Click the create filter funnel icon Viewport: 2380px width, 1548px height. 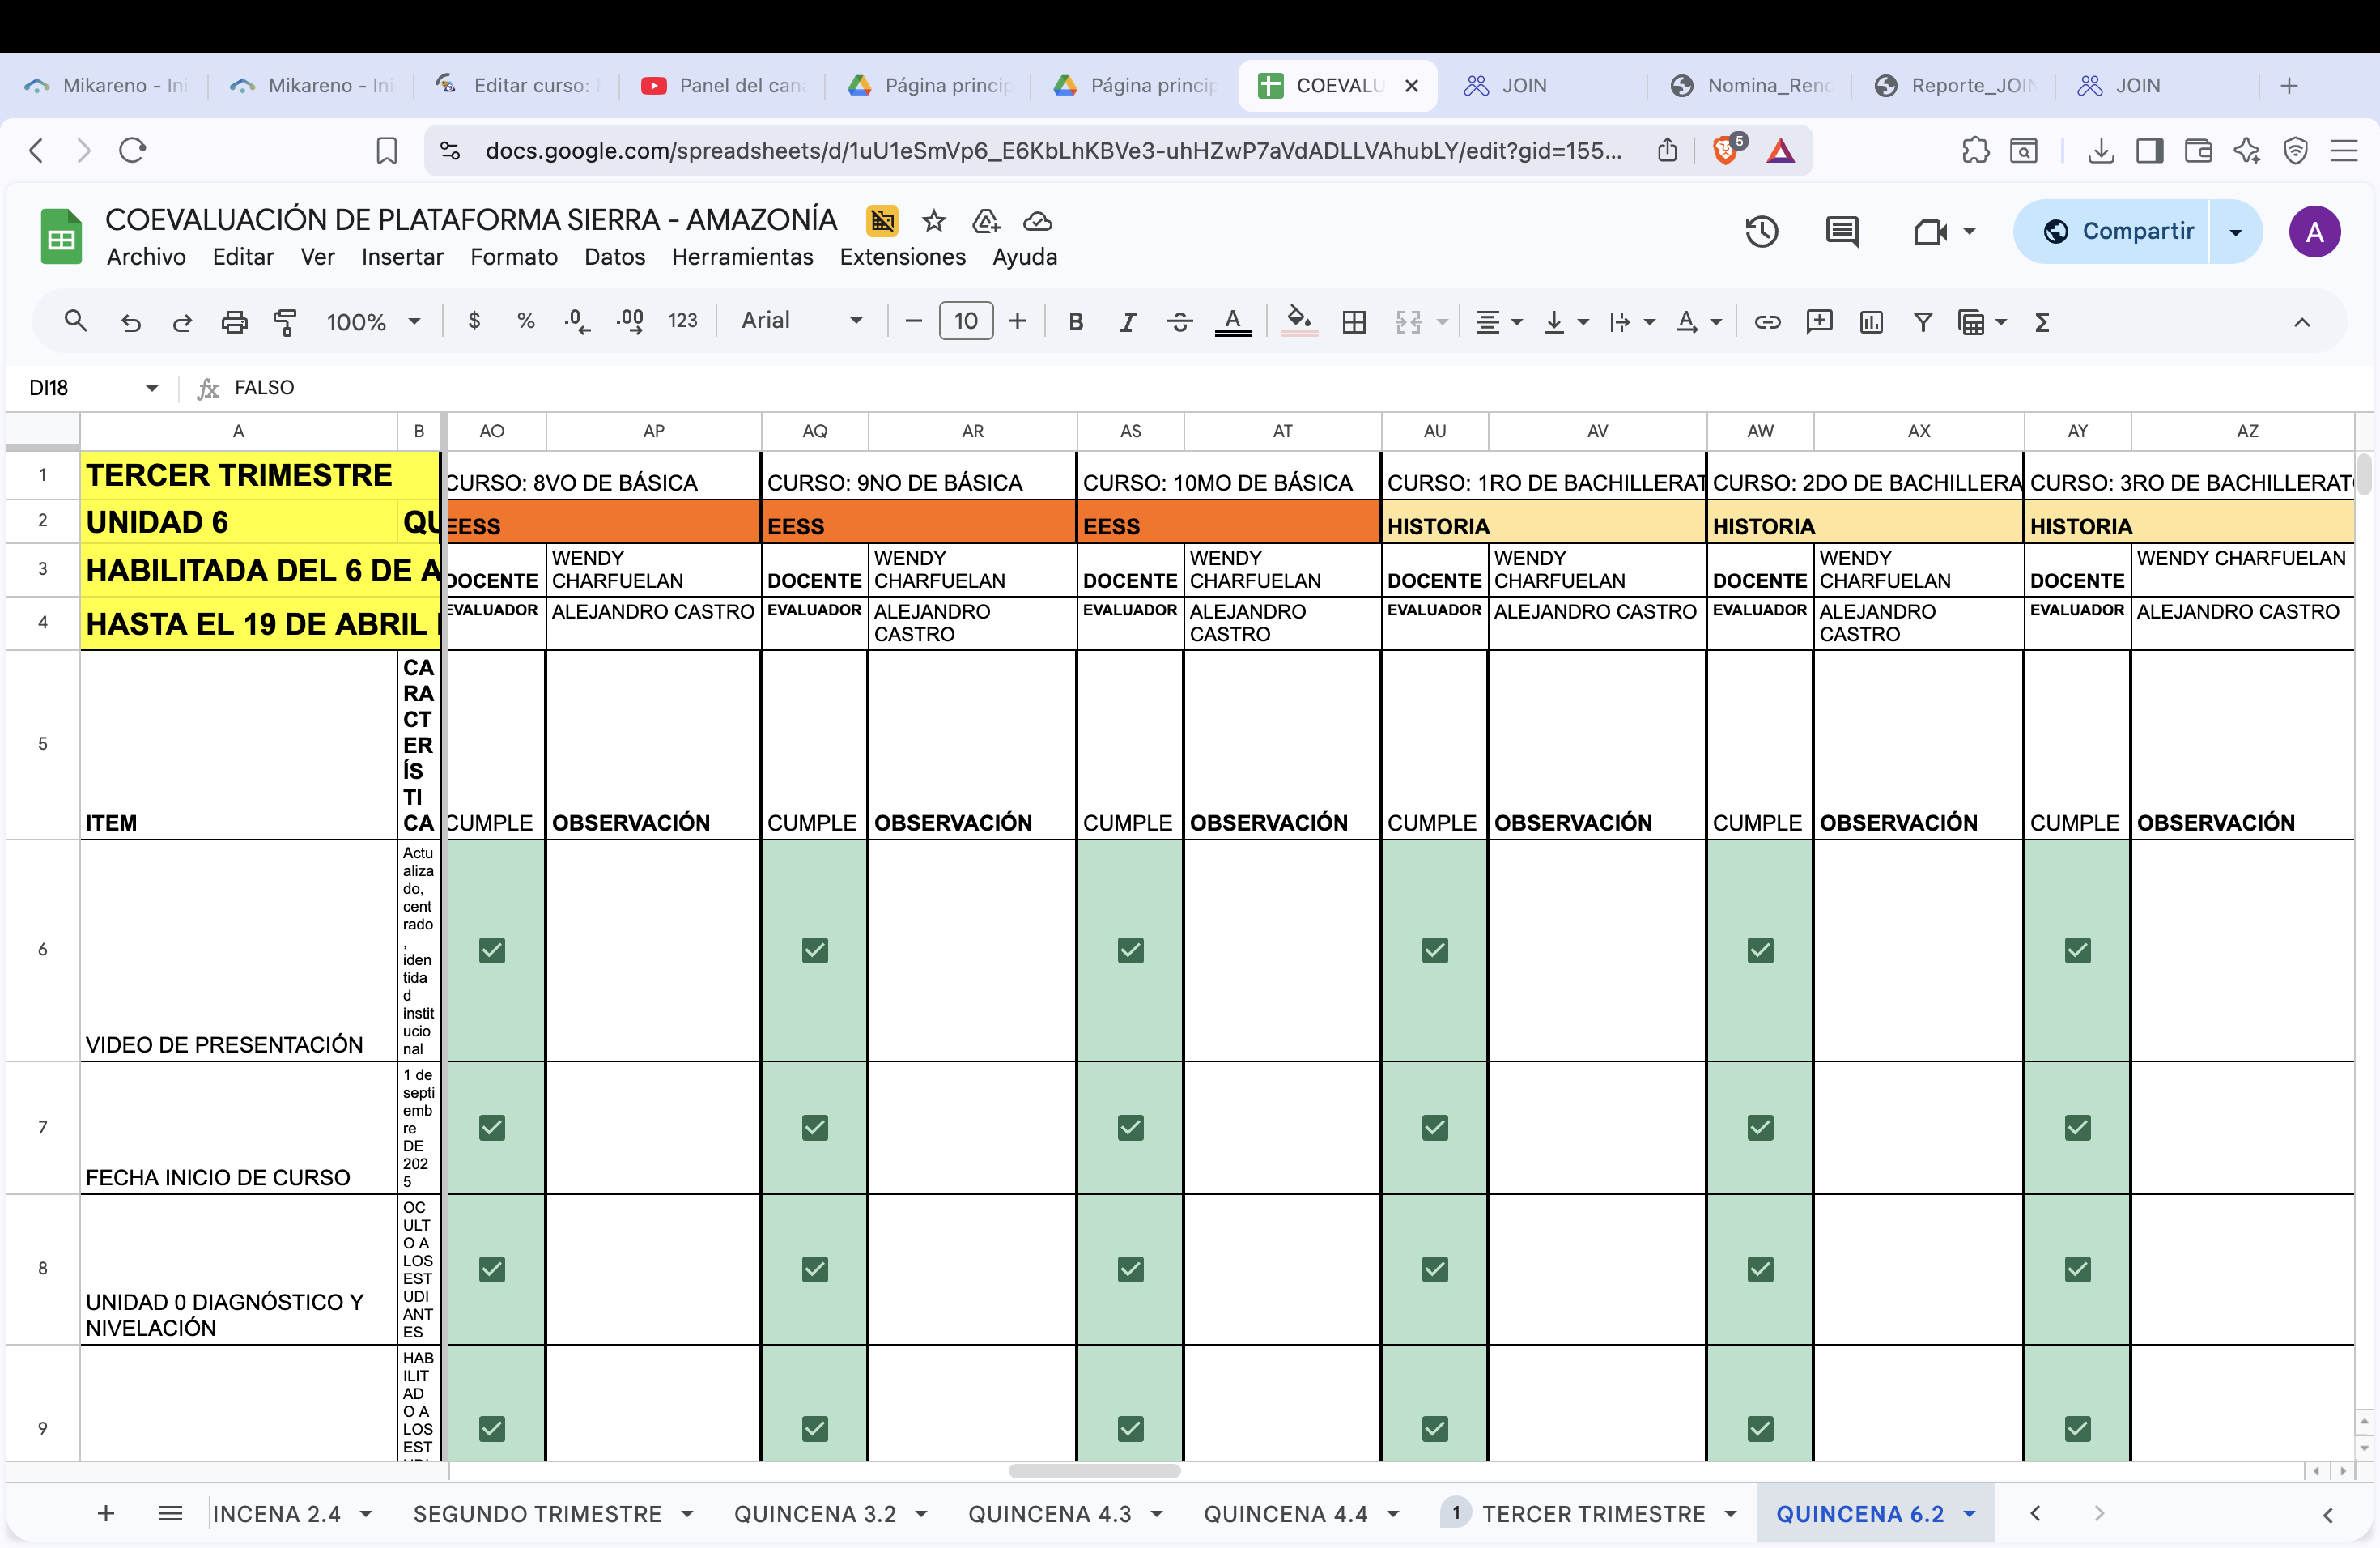(1922, 322)
